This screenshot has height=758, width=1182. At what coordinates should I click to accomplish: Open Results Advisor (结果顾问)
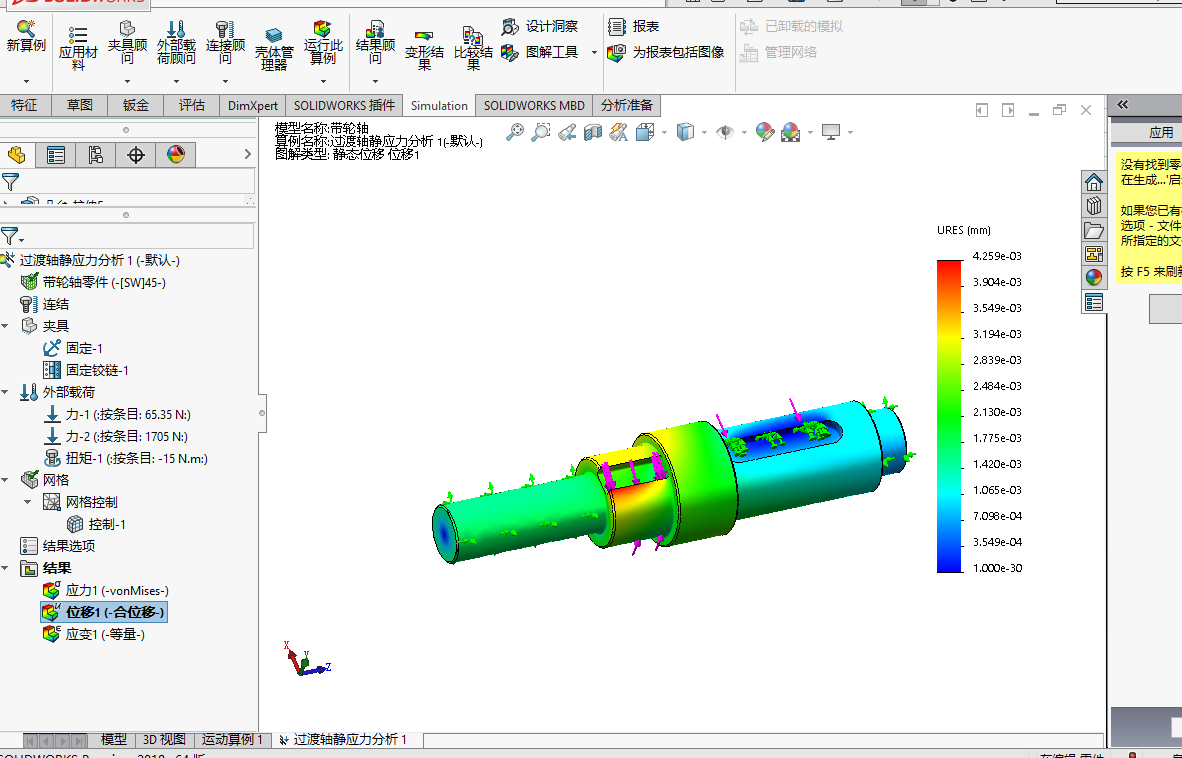[375, 44]
